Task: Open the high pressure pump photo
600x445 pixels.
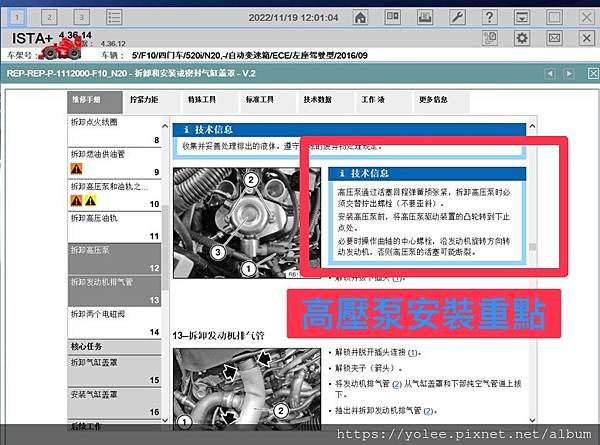Action: [x=247, y=223]
